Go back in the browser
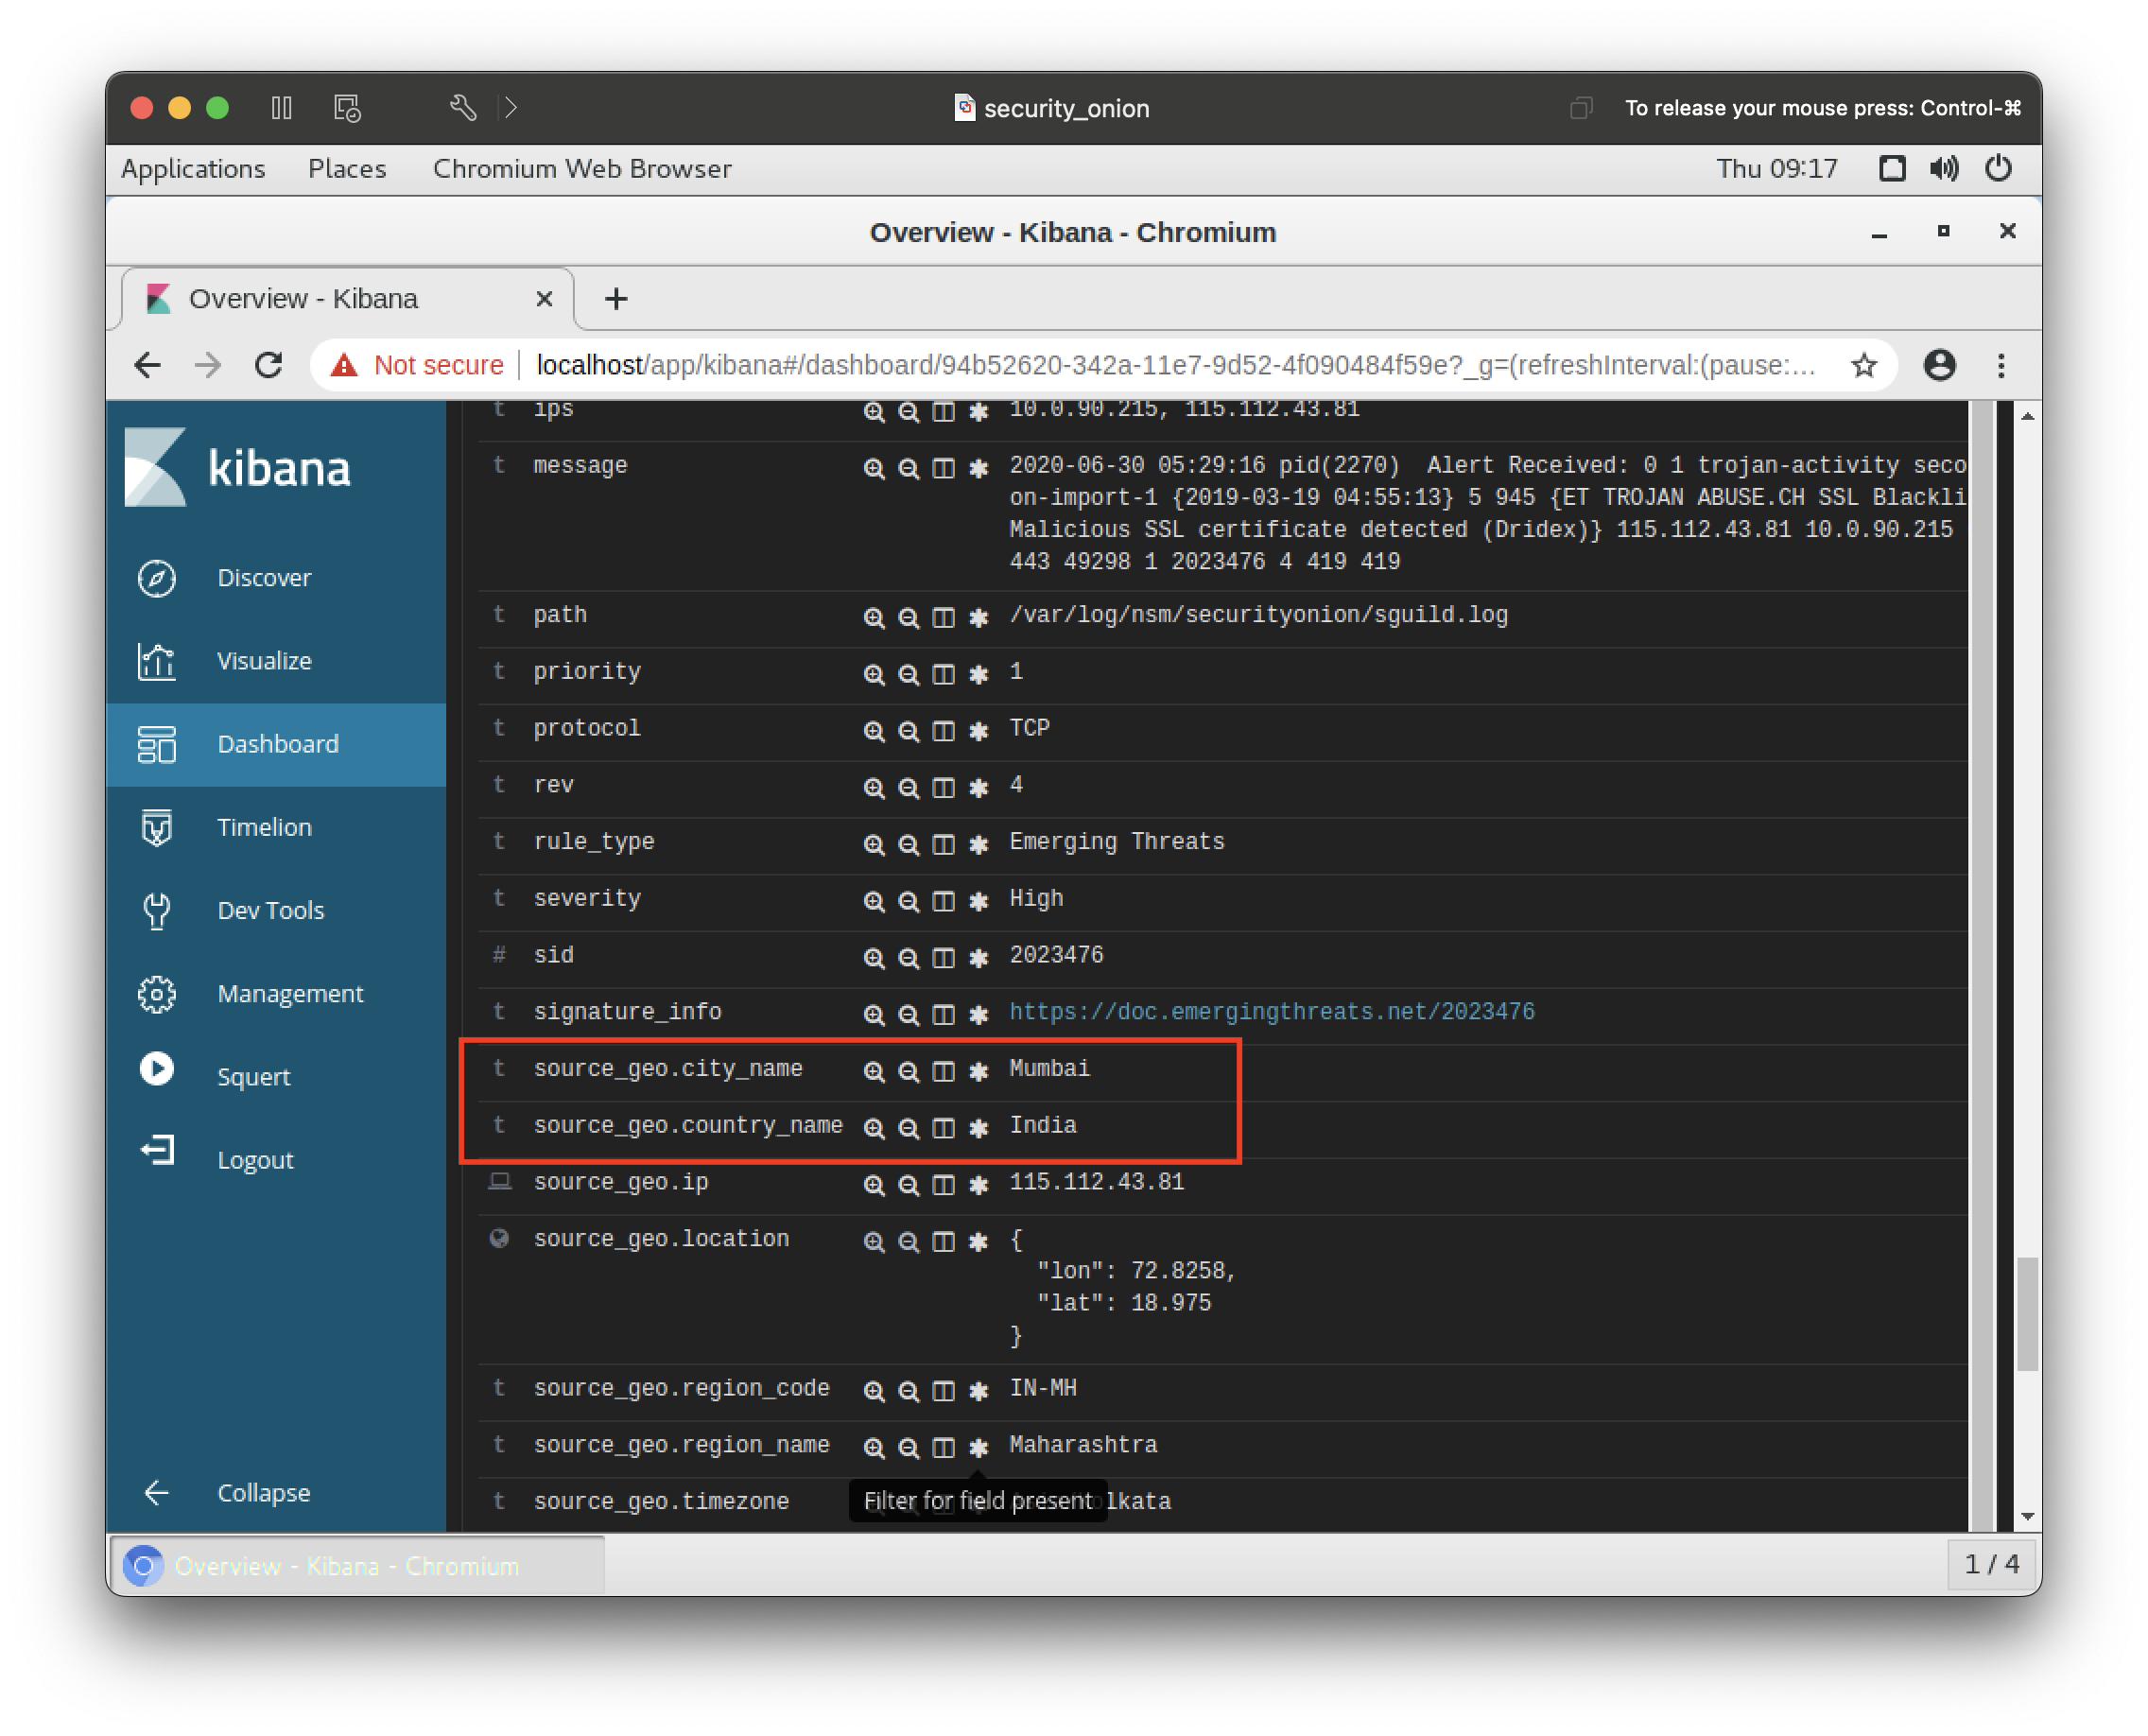 tap(148, 366)
